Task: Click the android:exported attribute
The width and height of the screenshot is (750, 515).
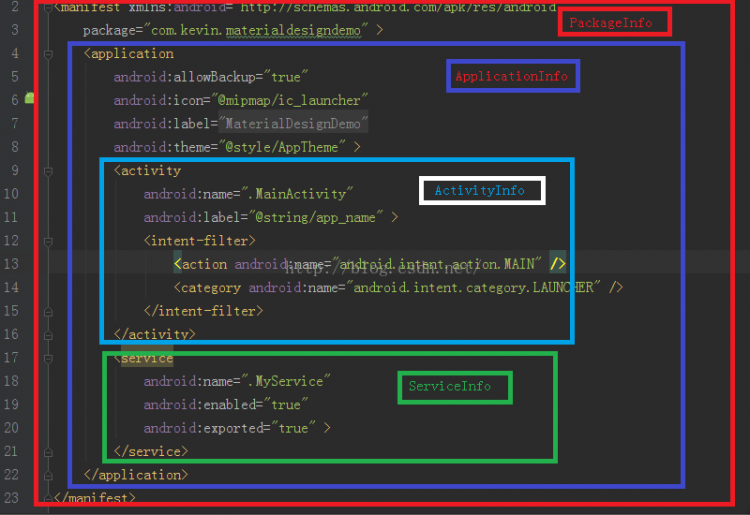Action: pyautogui.click(x=207, y=428)
